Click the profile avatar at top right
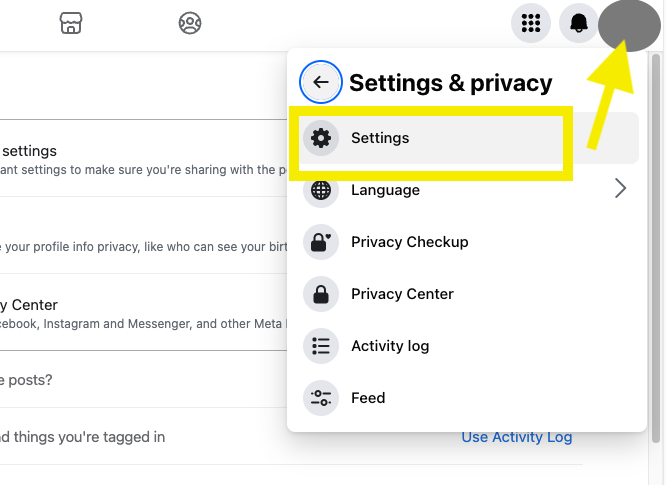The width and height of the screenshot is (666, 485). 627,23
